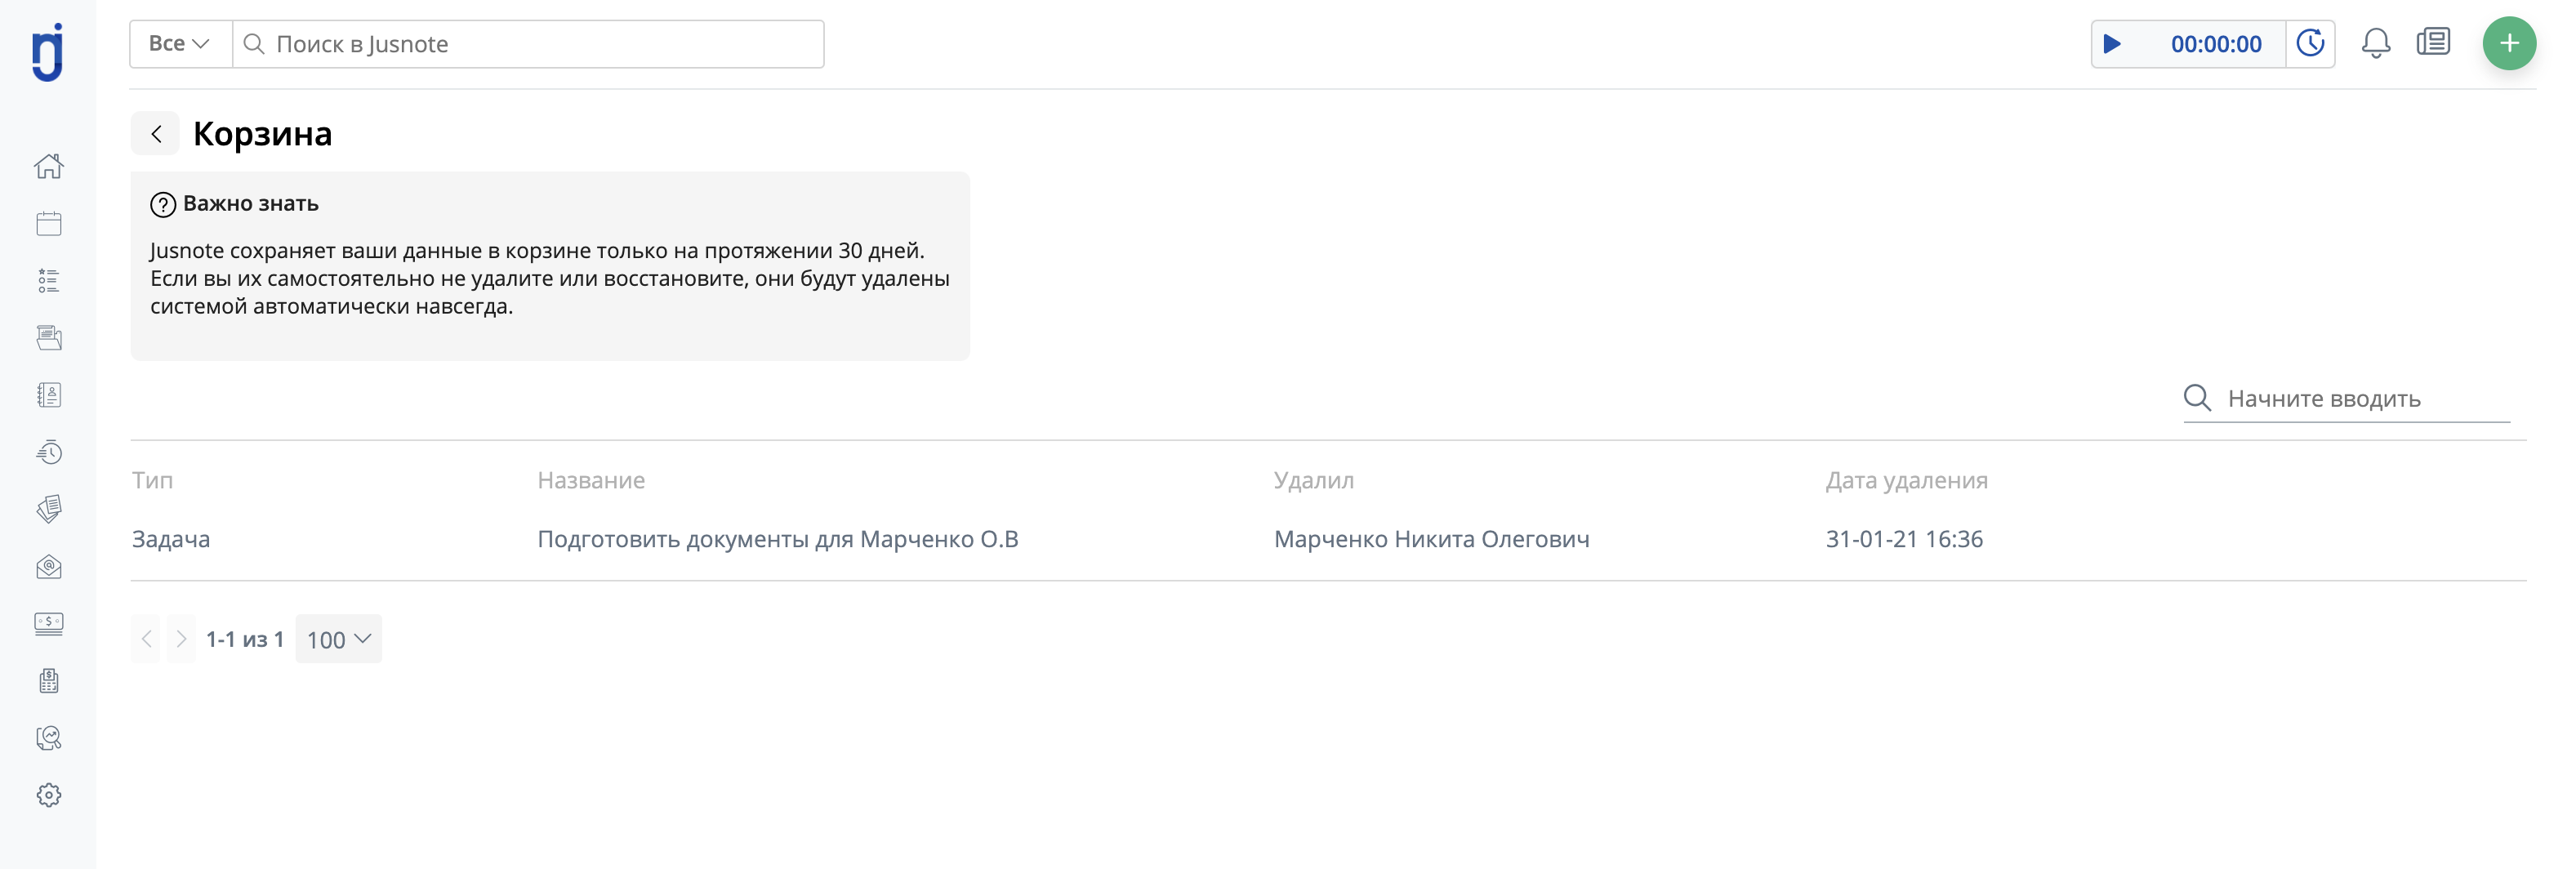Click the green plus create button
The image size is (2576, 869).
pos(2508,44)
